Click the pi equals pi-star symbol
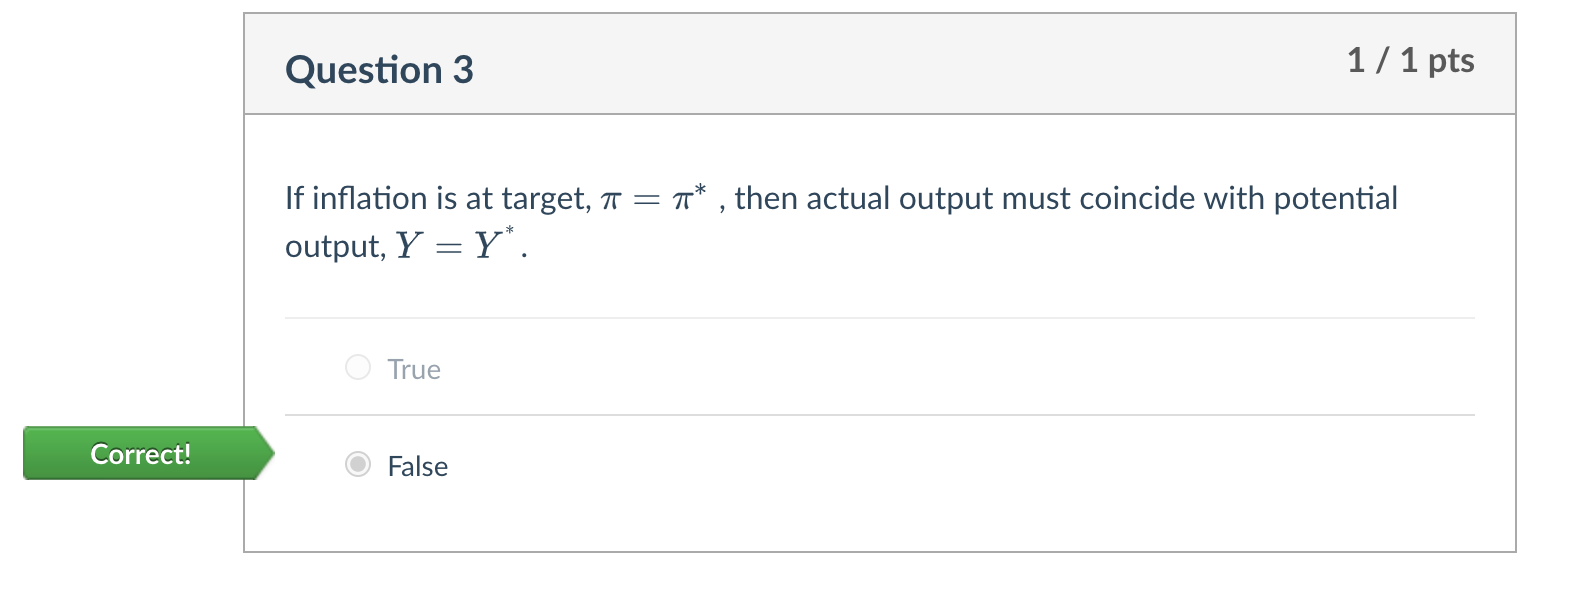The image size is (1584, 606). coord(655,197)
